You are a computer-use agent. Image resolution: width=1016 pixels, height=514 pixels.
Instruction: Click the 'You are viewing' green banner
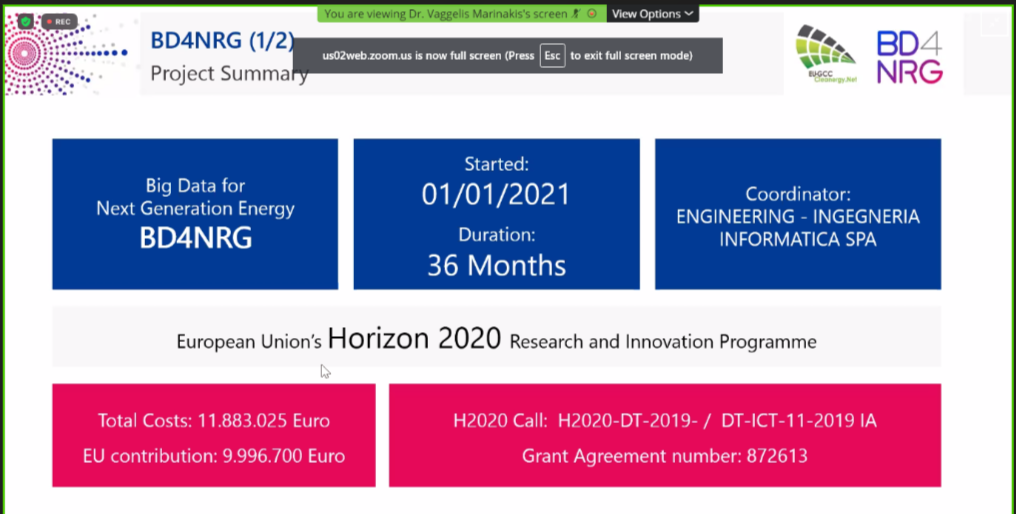461,14
